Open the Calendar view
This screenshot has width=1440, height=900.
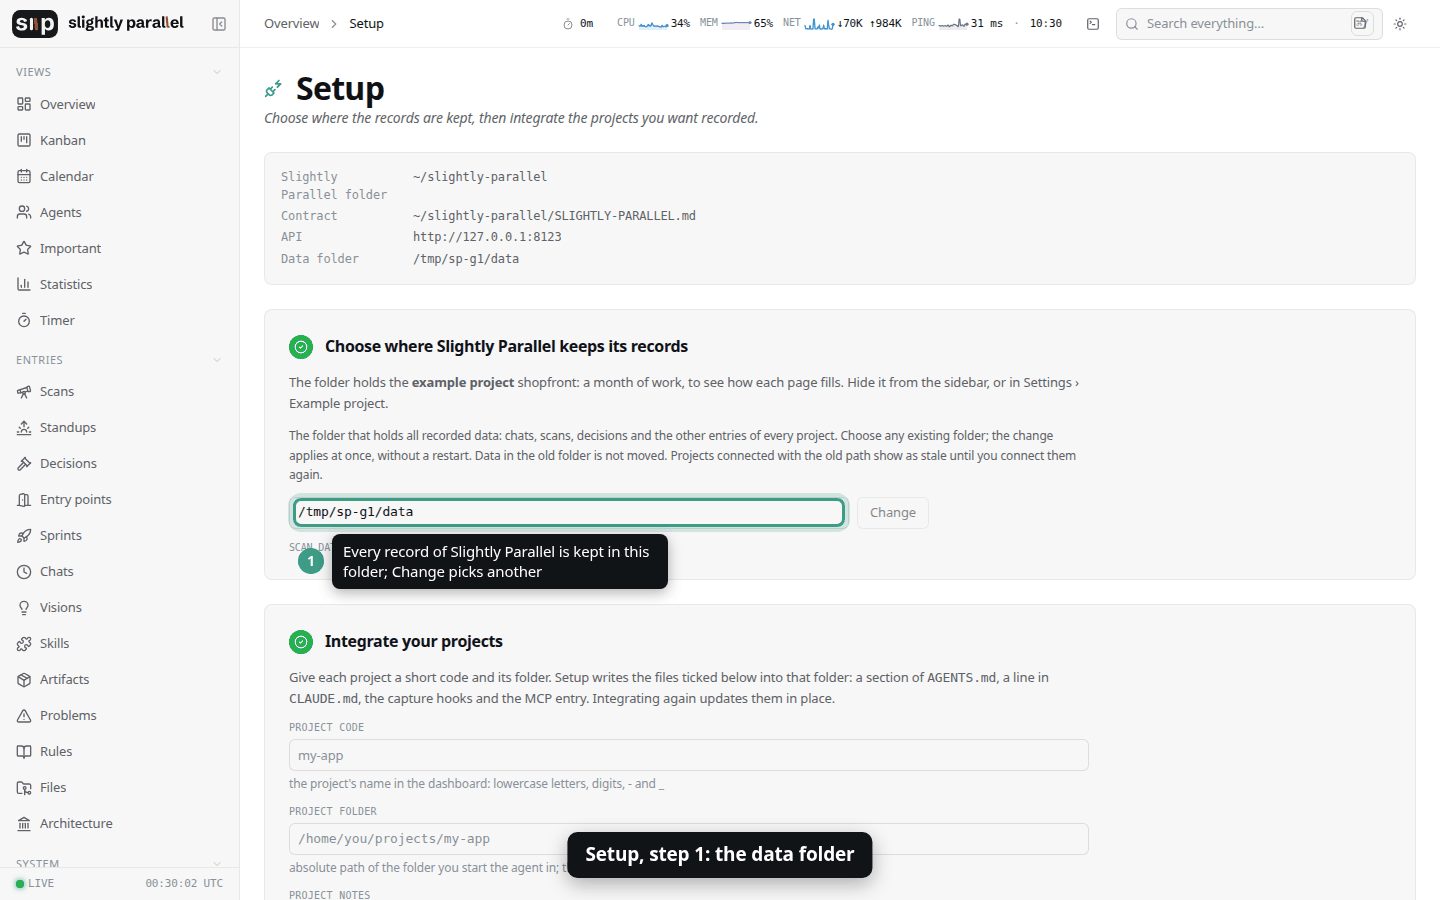pos(120,176)
